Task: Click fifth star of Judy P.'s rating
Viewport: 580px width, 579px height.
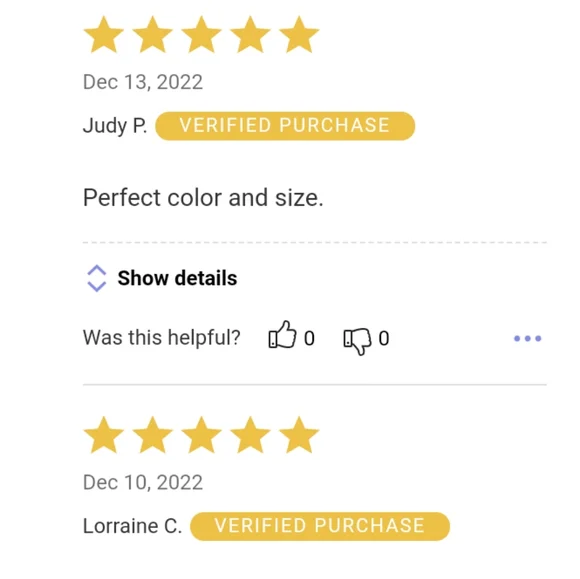Action: (x=299, y=34)
